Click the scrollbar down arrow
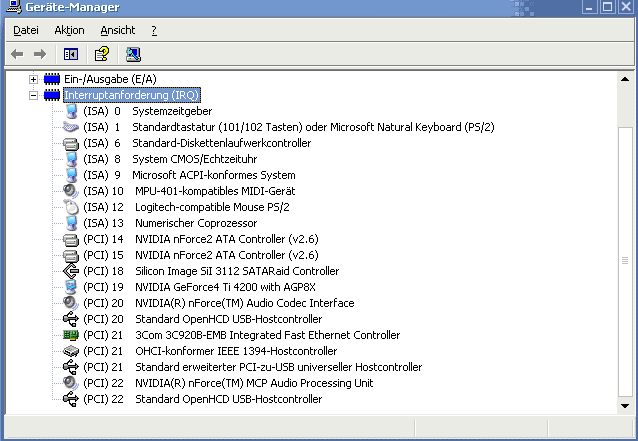The width and height of the screenshot is (638, 441). click(625, 406)
